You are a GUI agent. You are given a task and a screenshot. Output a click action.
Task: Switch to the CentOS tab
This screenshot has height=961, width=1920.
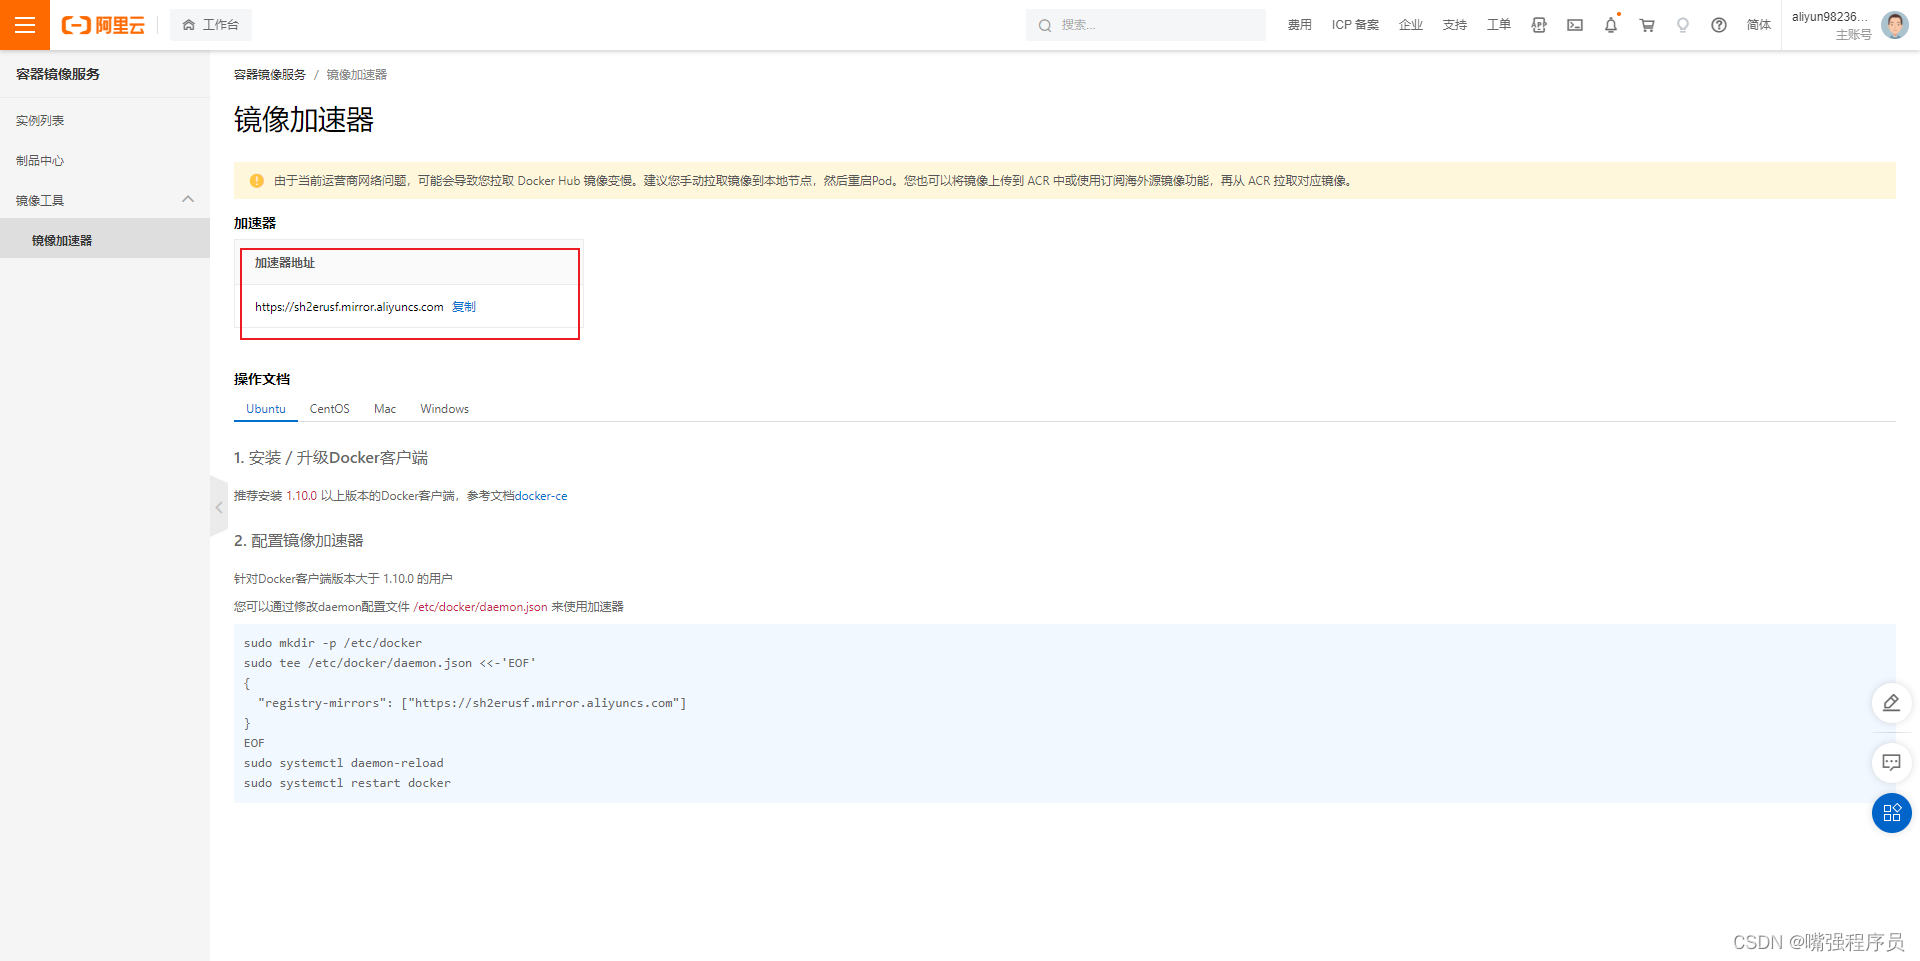click(330, 409)
